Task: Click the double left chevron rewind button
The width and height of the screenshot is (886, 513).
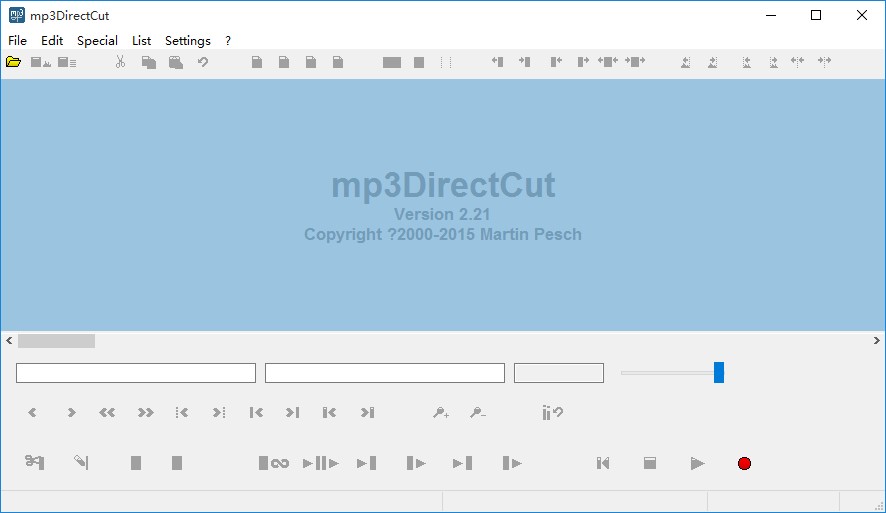Action: point(107,413)
